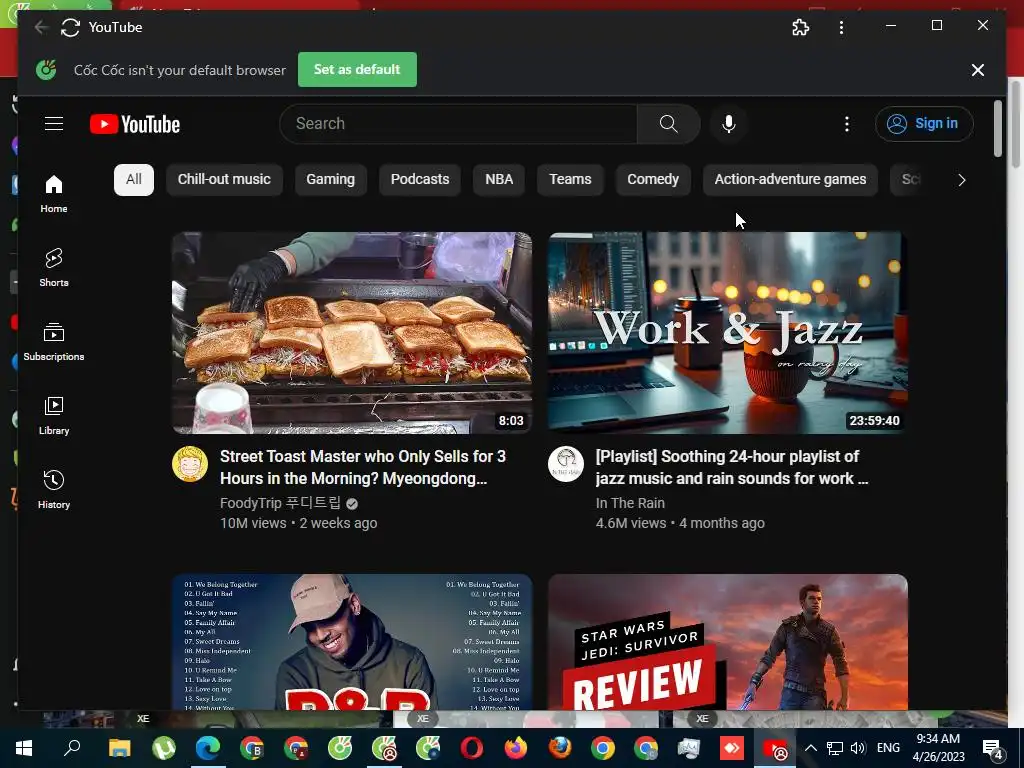This screenshot has width=1024, height=768.
Task: Open In The Rain channel avatar
Action: click(566, 464)
